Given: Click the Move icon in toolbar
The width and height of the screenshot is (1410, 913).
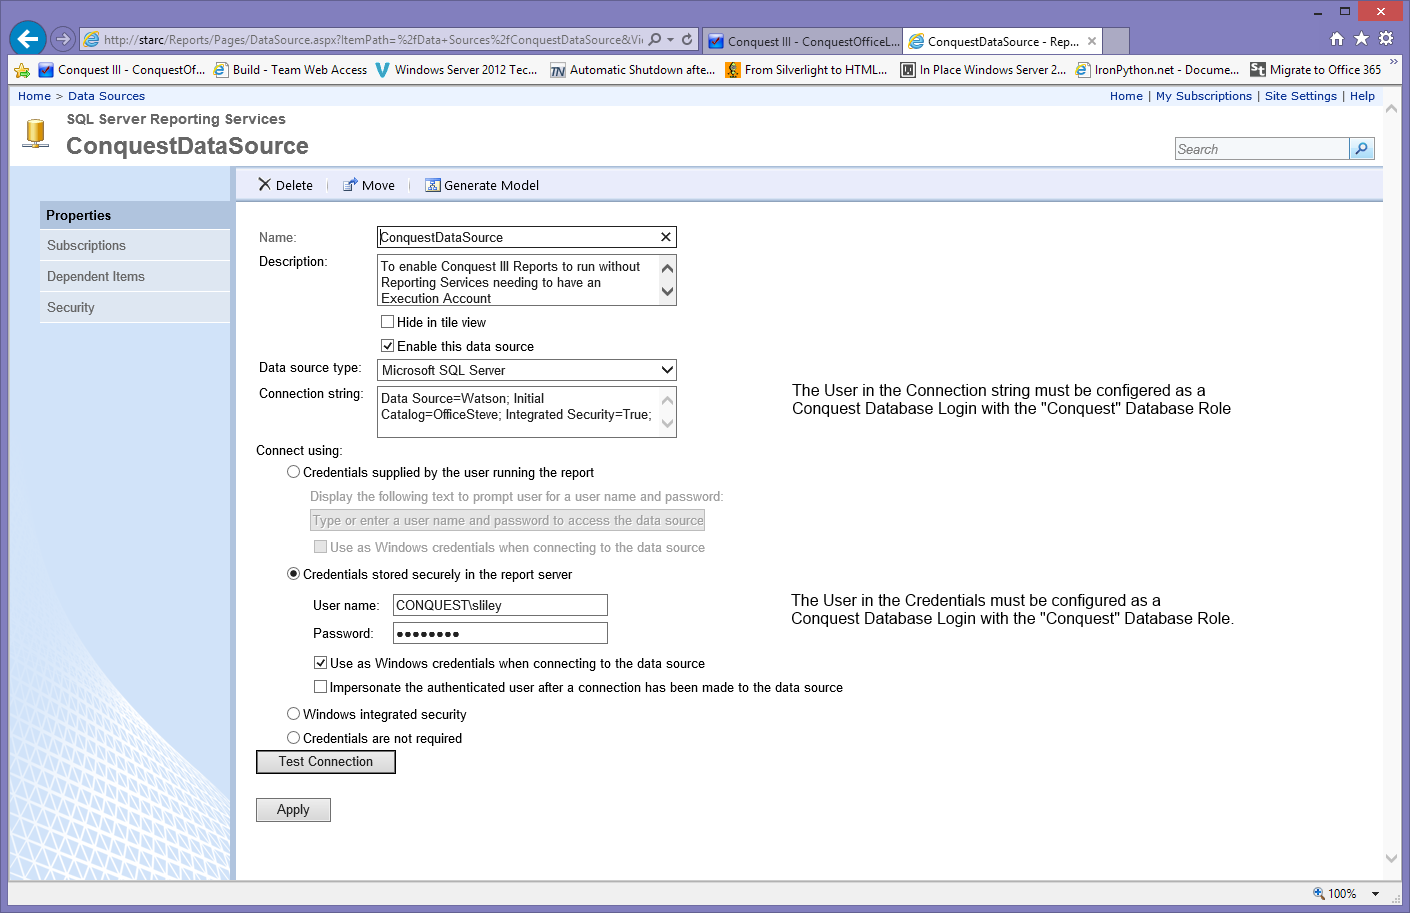Looking at the screenshot, I should (x=350, y=185).
